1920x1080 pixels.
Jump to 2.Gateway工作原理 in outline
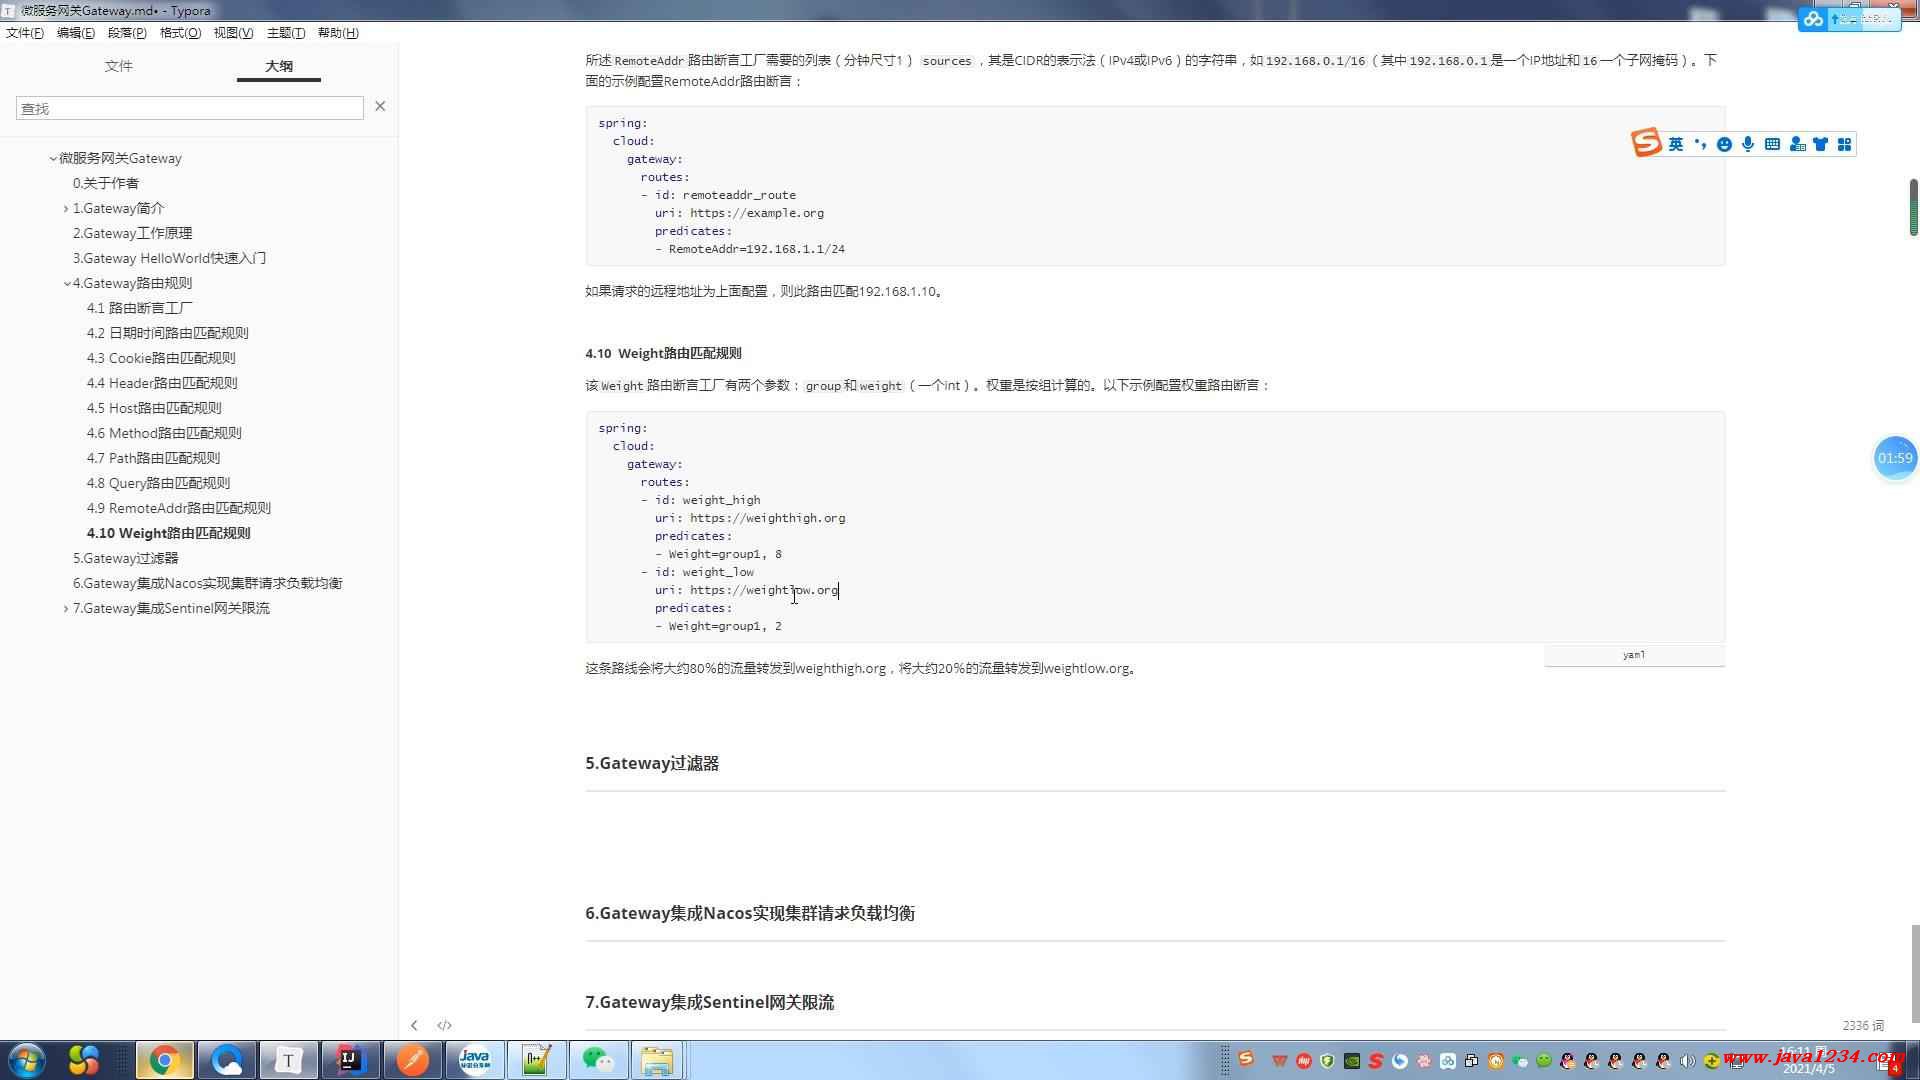pyautogui.click(x=132, y=233)
